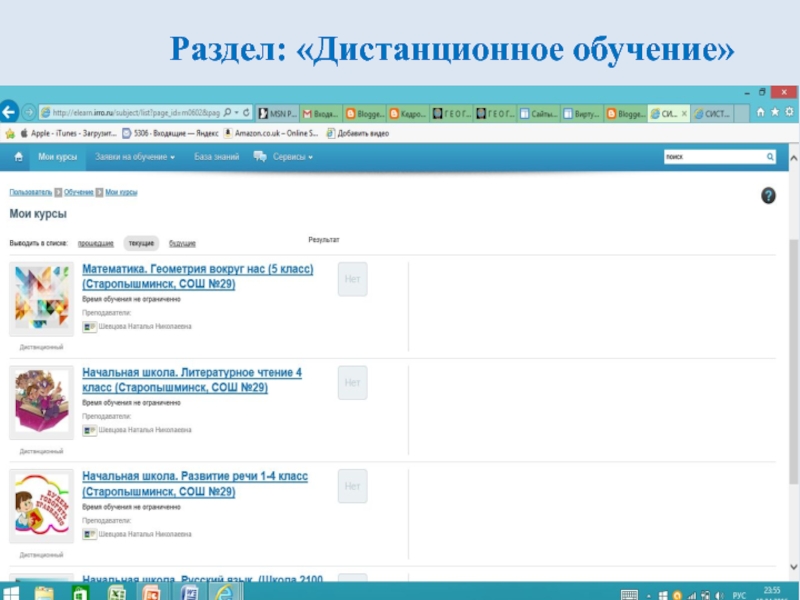This screenshot has width=800, height=600.
Task: Click the 'Нет' result button for Литературное чтение
Action: 352,383
